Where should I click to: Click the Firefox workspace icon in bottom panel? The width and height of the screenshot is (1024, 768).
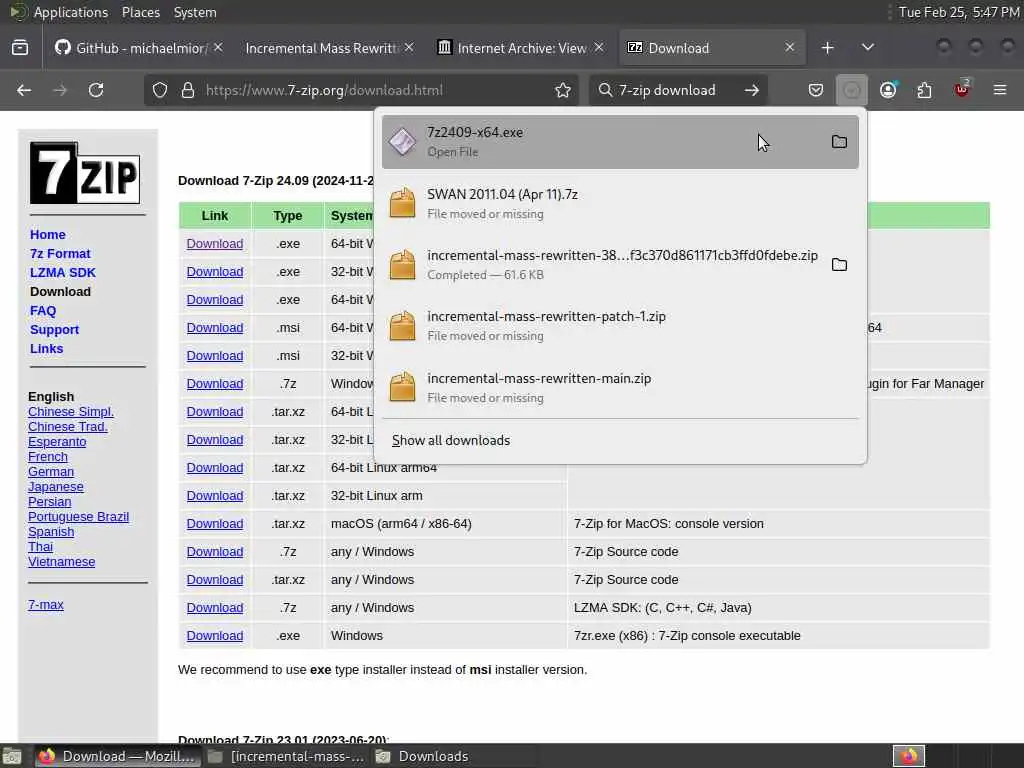pos(908,756)
